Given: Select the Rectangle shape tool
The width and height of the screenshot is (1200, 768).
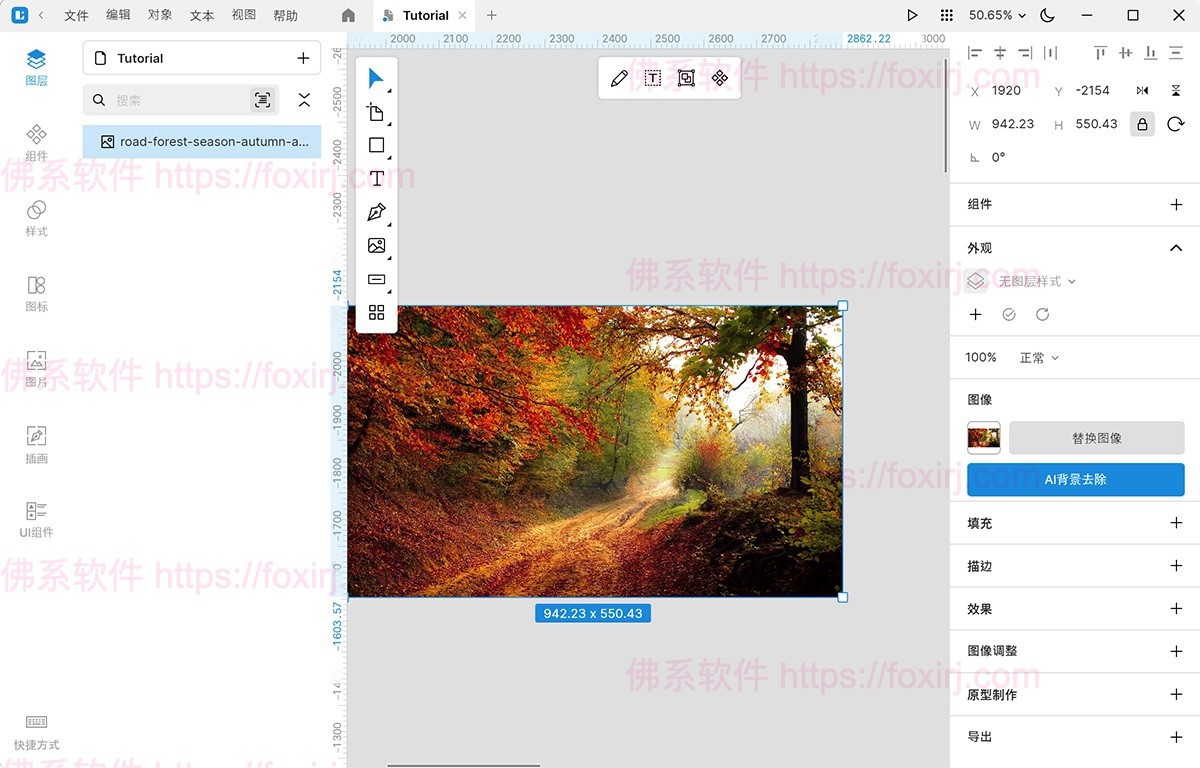Looking at the screenshot, I should 376,146.
